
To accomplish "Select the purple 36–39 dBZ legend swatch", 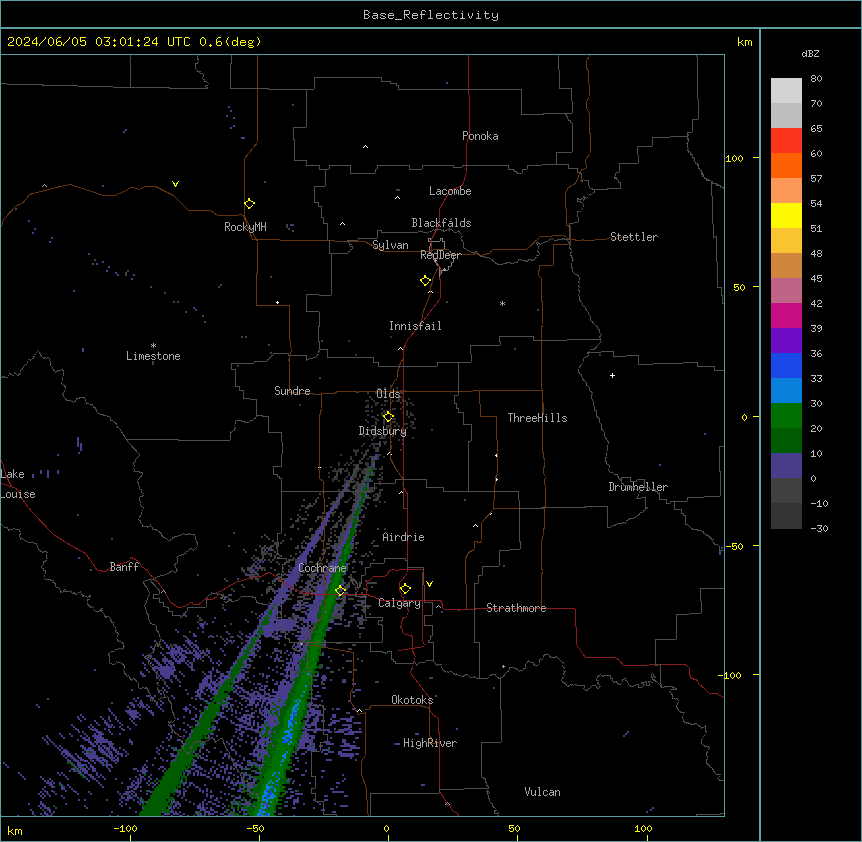I will 786,341.
